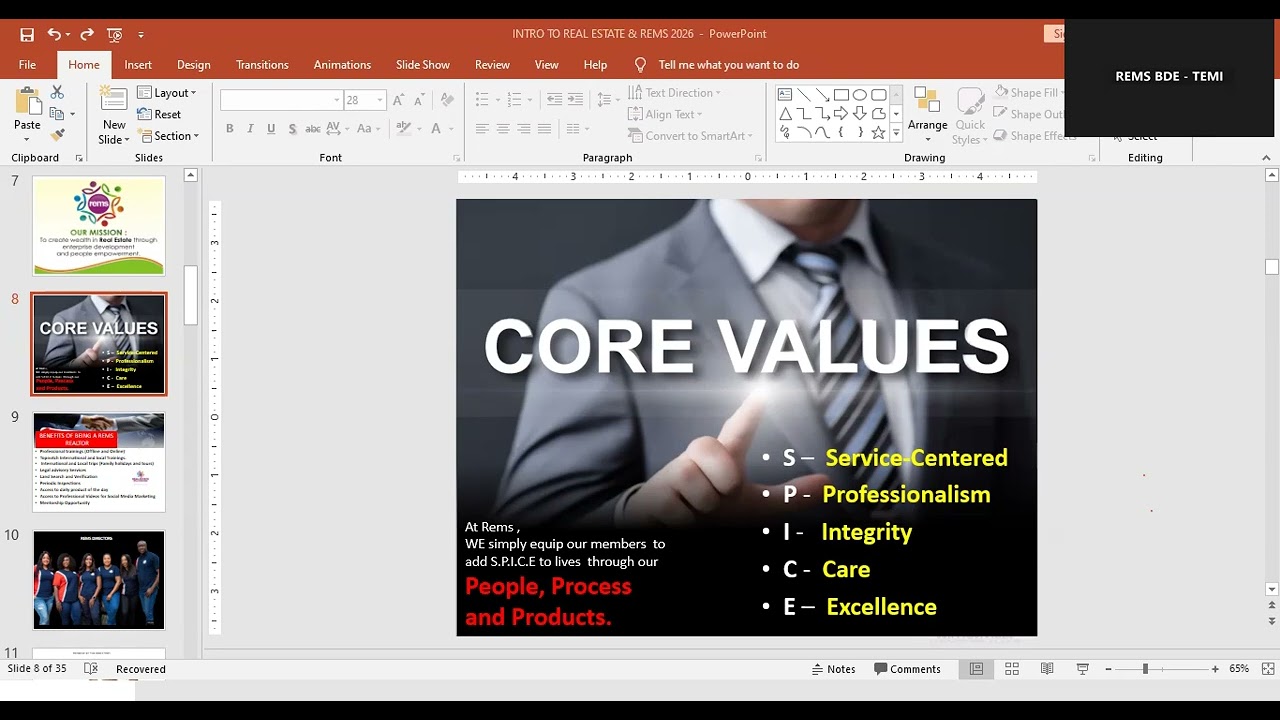Center the text alignment
This screenshot has height=720, width=1280.
click(x=503, y=129)
